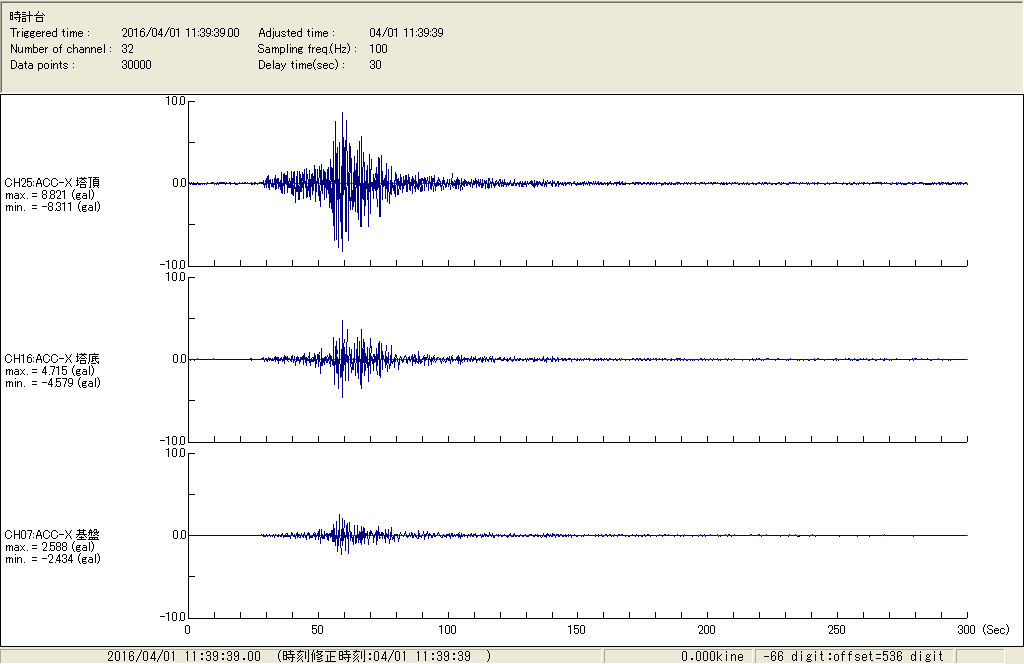
Task: Click the main burst of the CH16 waveform
Action: click(343, 358)
